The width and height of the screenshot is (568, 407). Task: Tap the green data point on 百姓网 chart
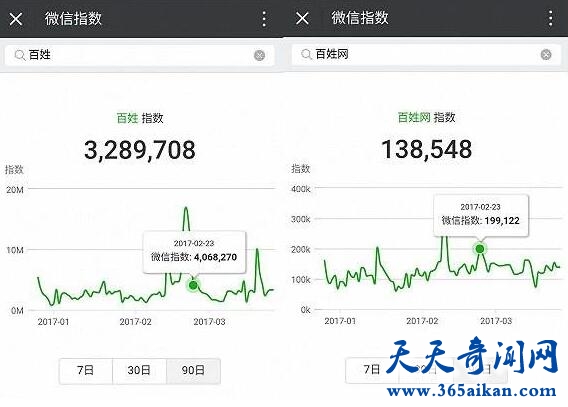(x=480, y=249)
